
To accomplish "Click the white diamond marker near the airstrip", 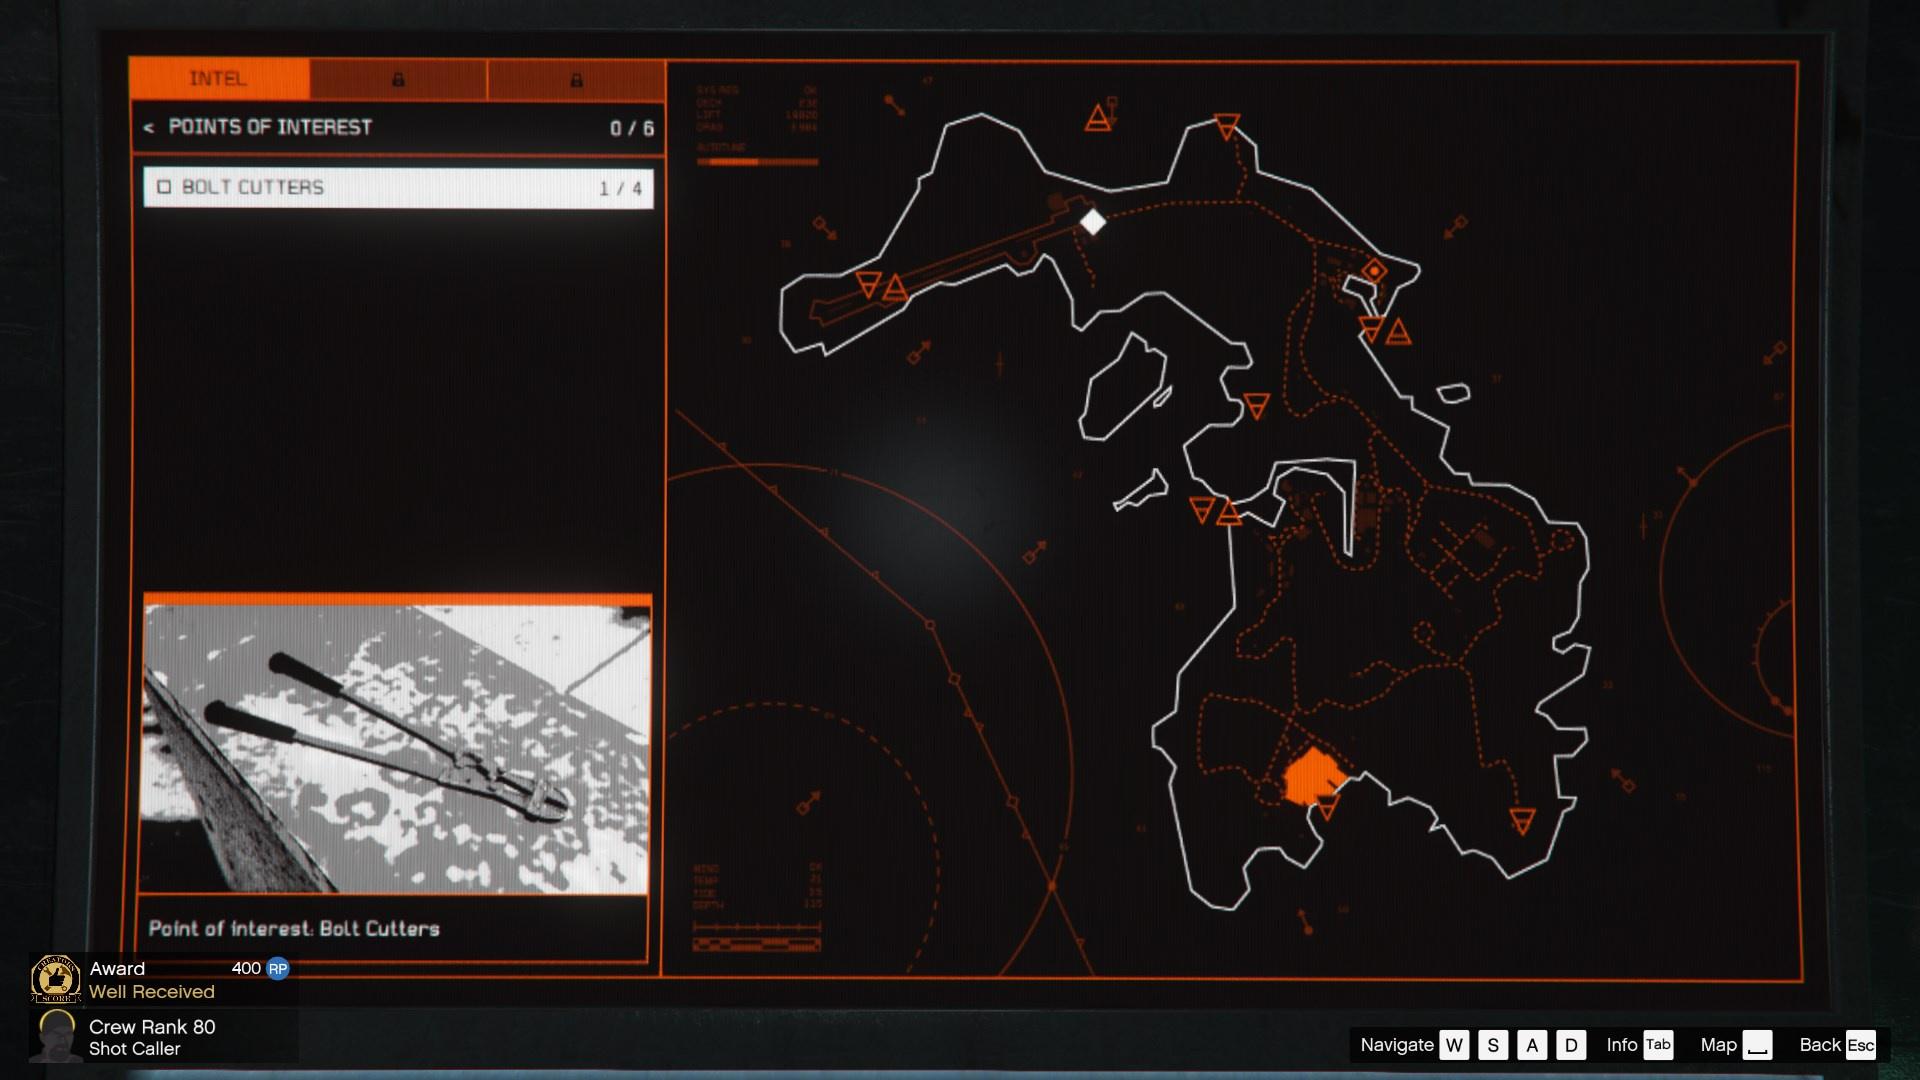I will (x=1093, y=222).
